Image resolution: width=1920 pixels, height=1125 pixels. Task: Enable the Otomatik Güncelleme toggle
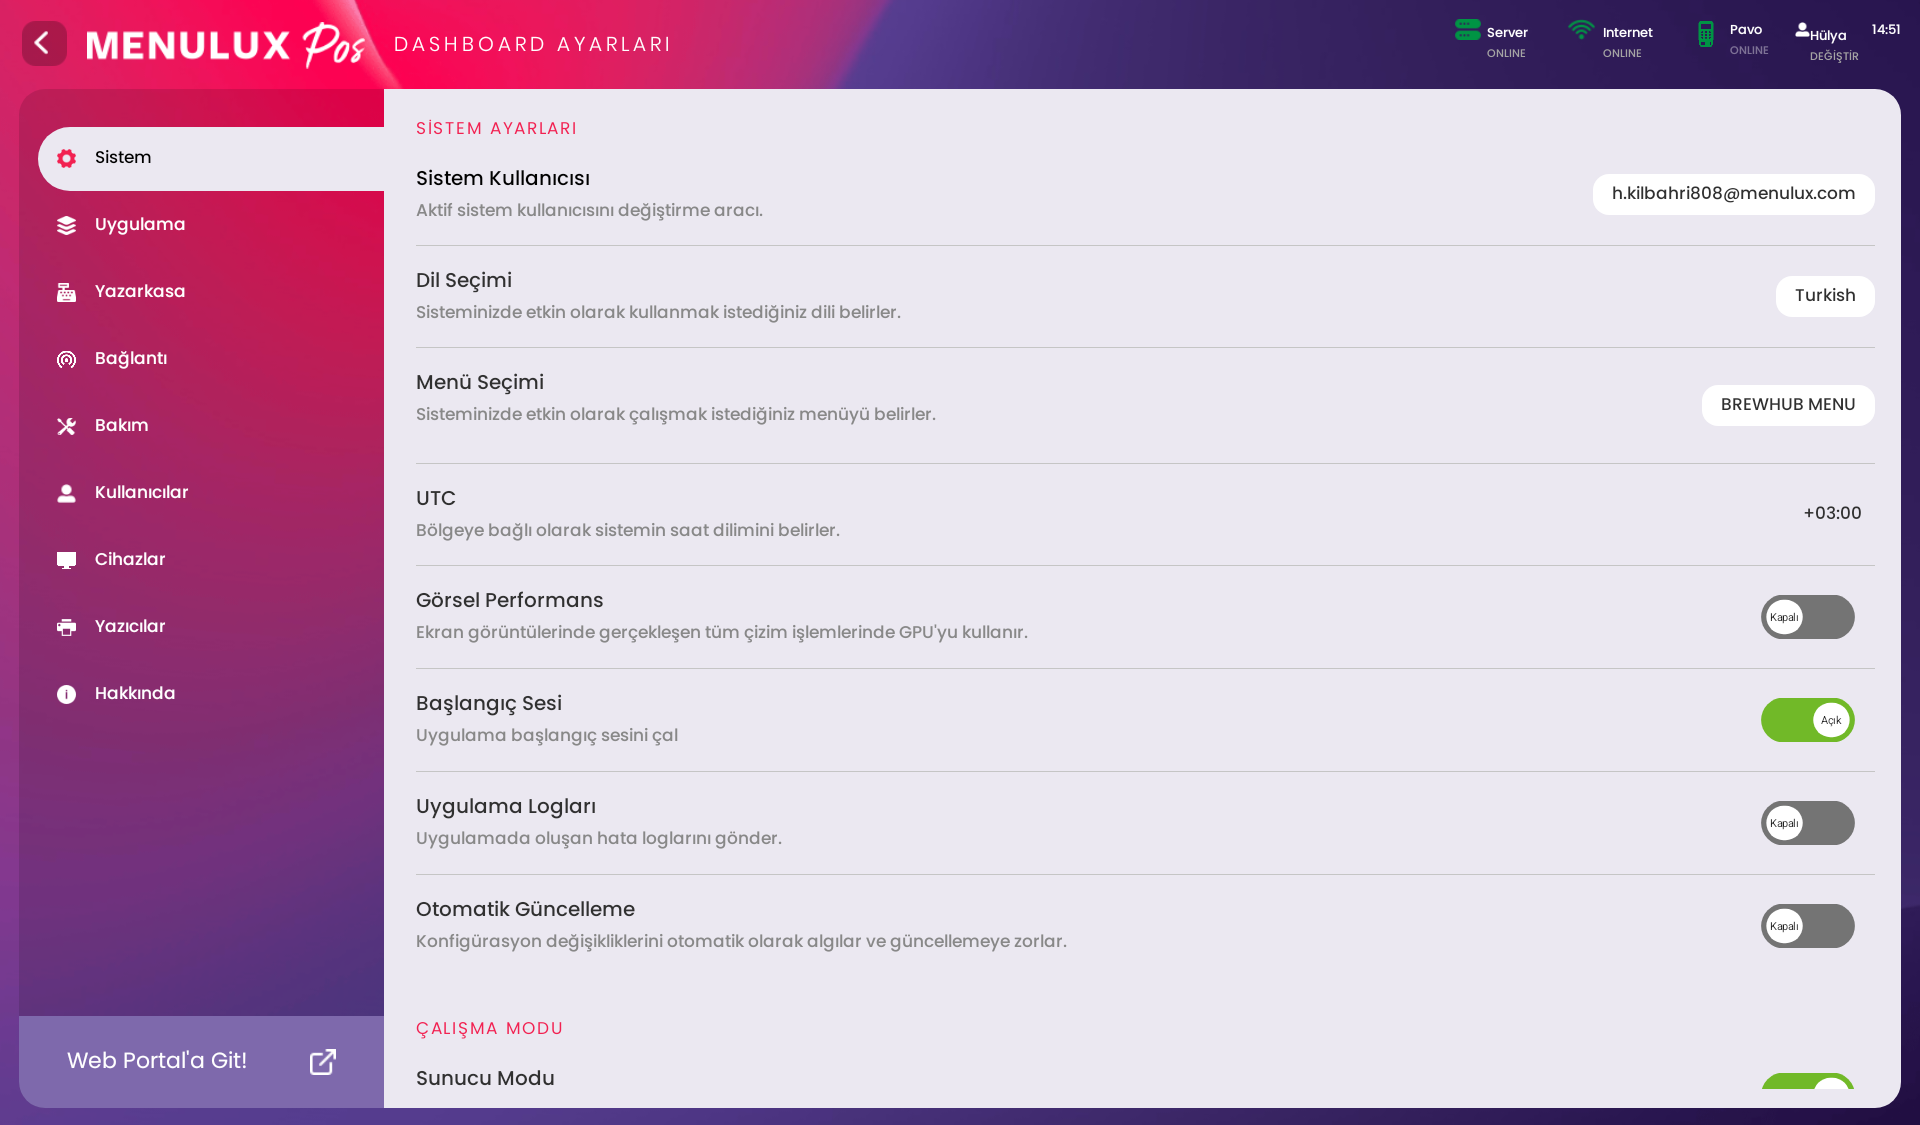[x=1807, y=926]
